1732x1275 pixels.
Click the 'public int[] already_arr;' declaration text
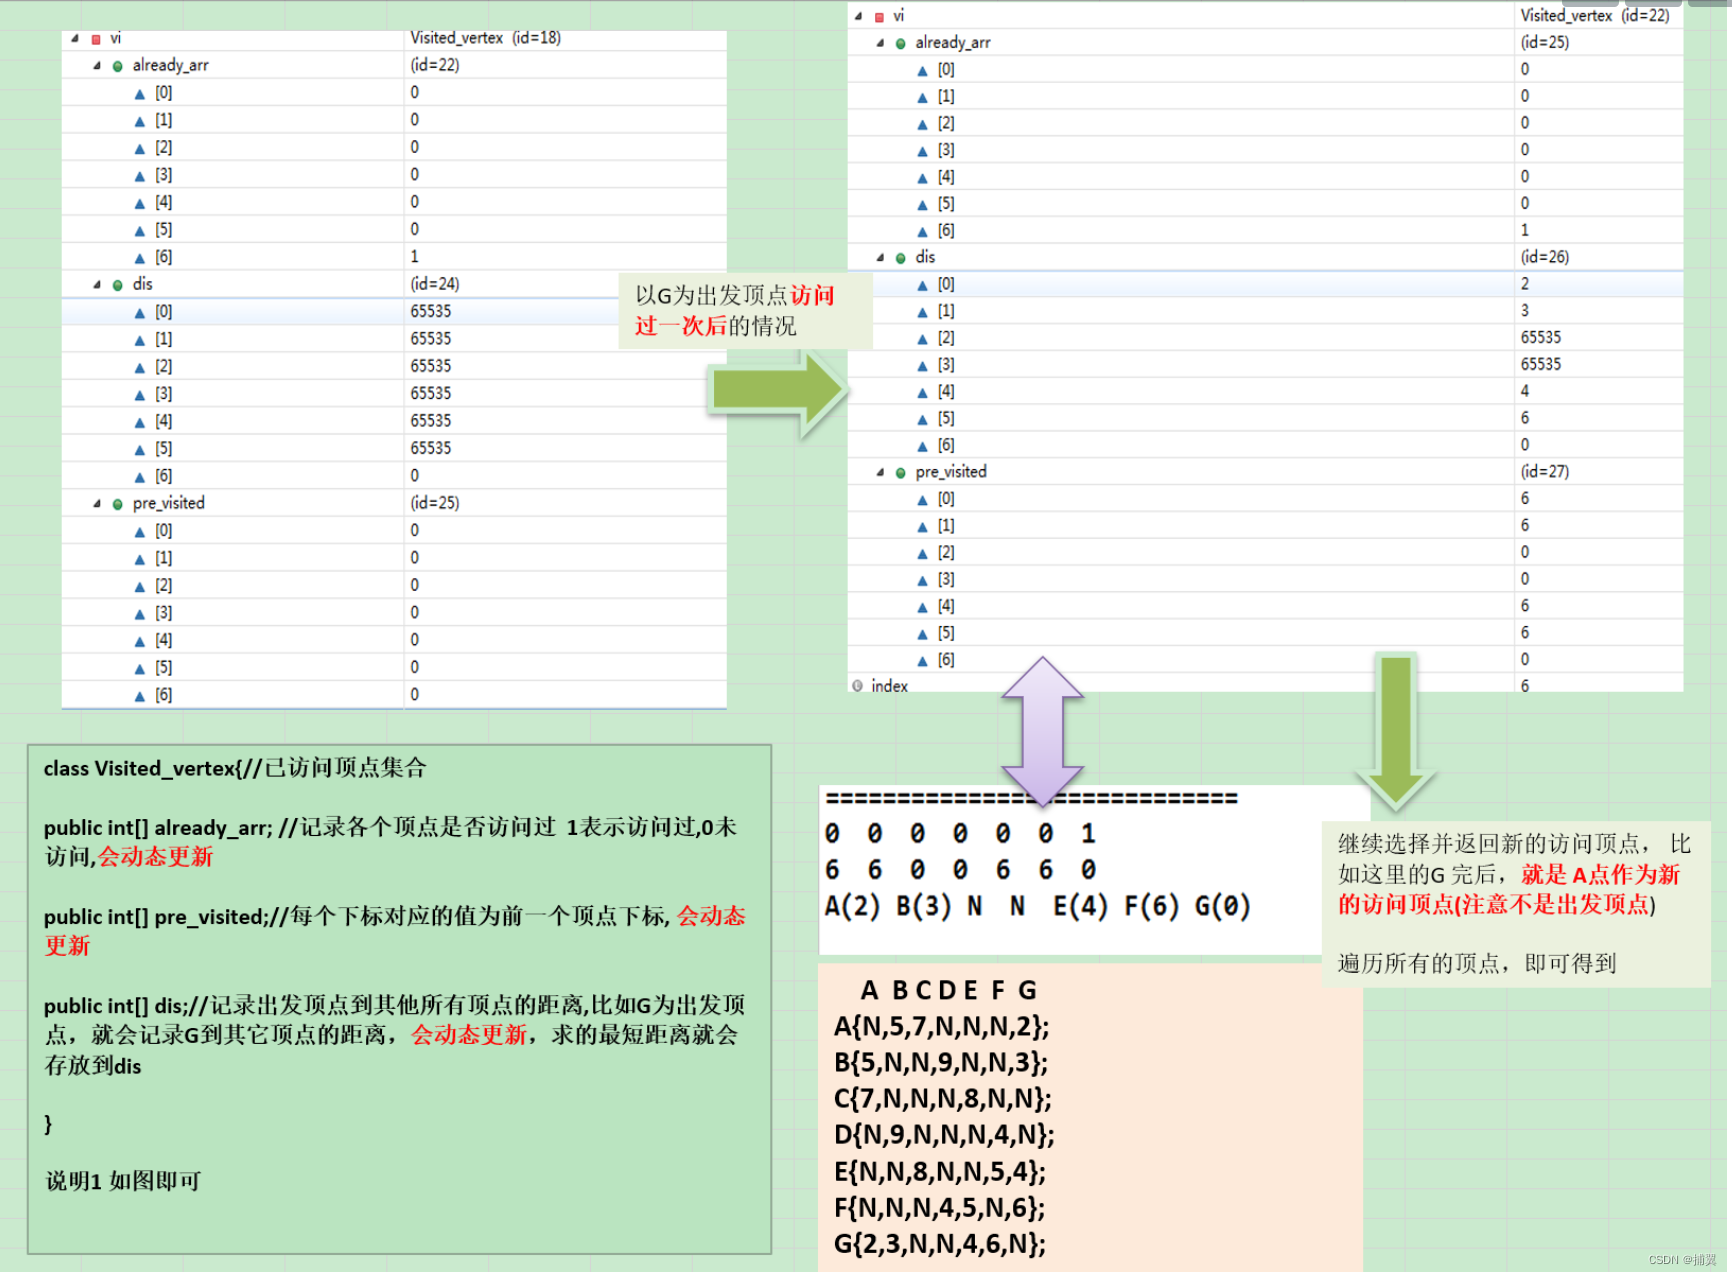coord(158,828)
